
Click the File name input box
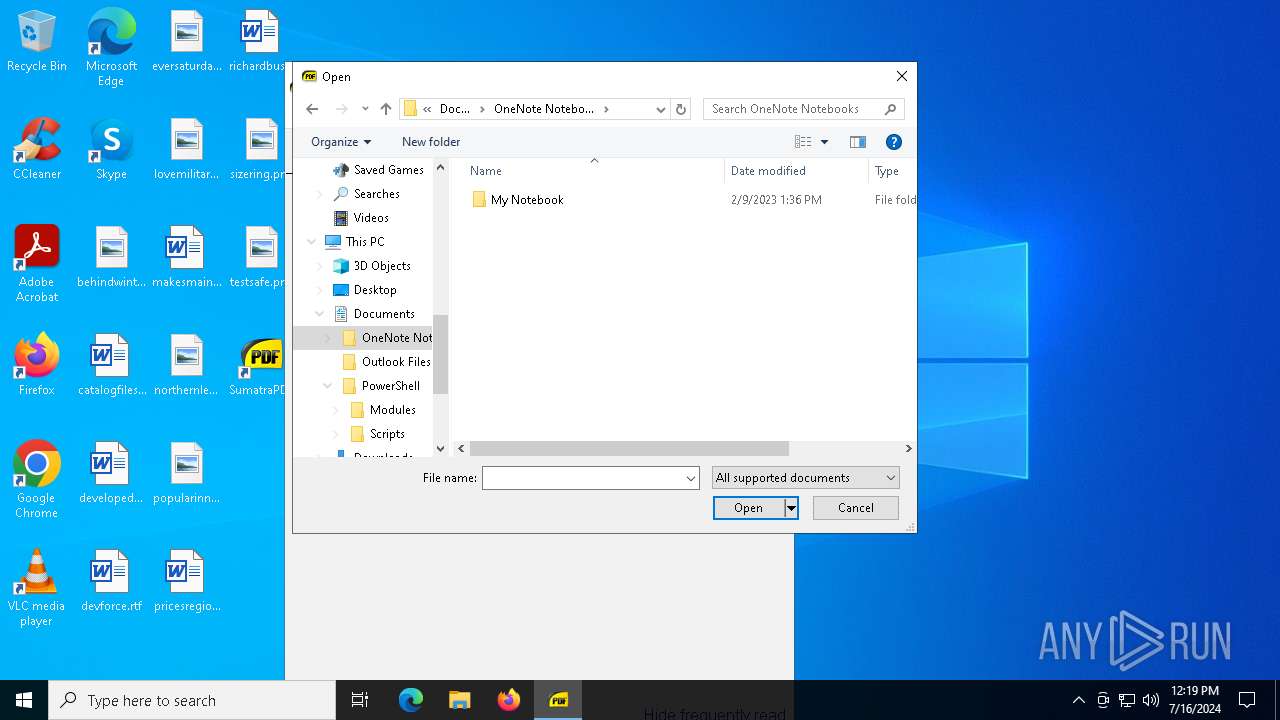[582, 478]
